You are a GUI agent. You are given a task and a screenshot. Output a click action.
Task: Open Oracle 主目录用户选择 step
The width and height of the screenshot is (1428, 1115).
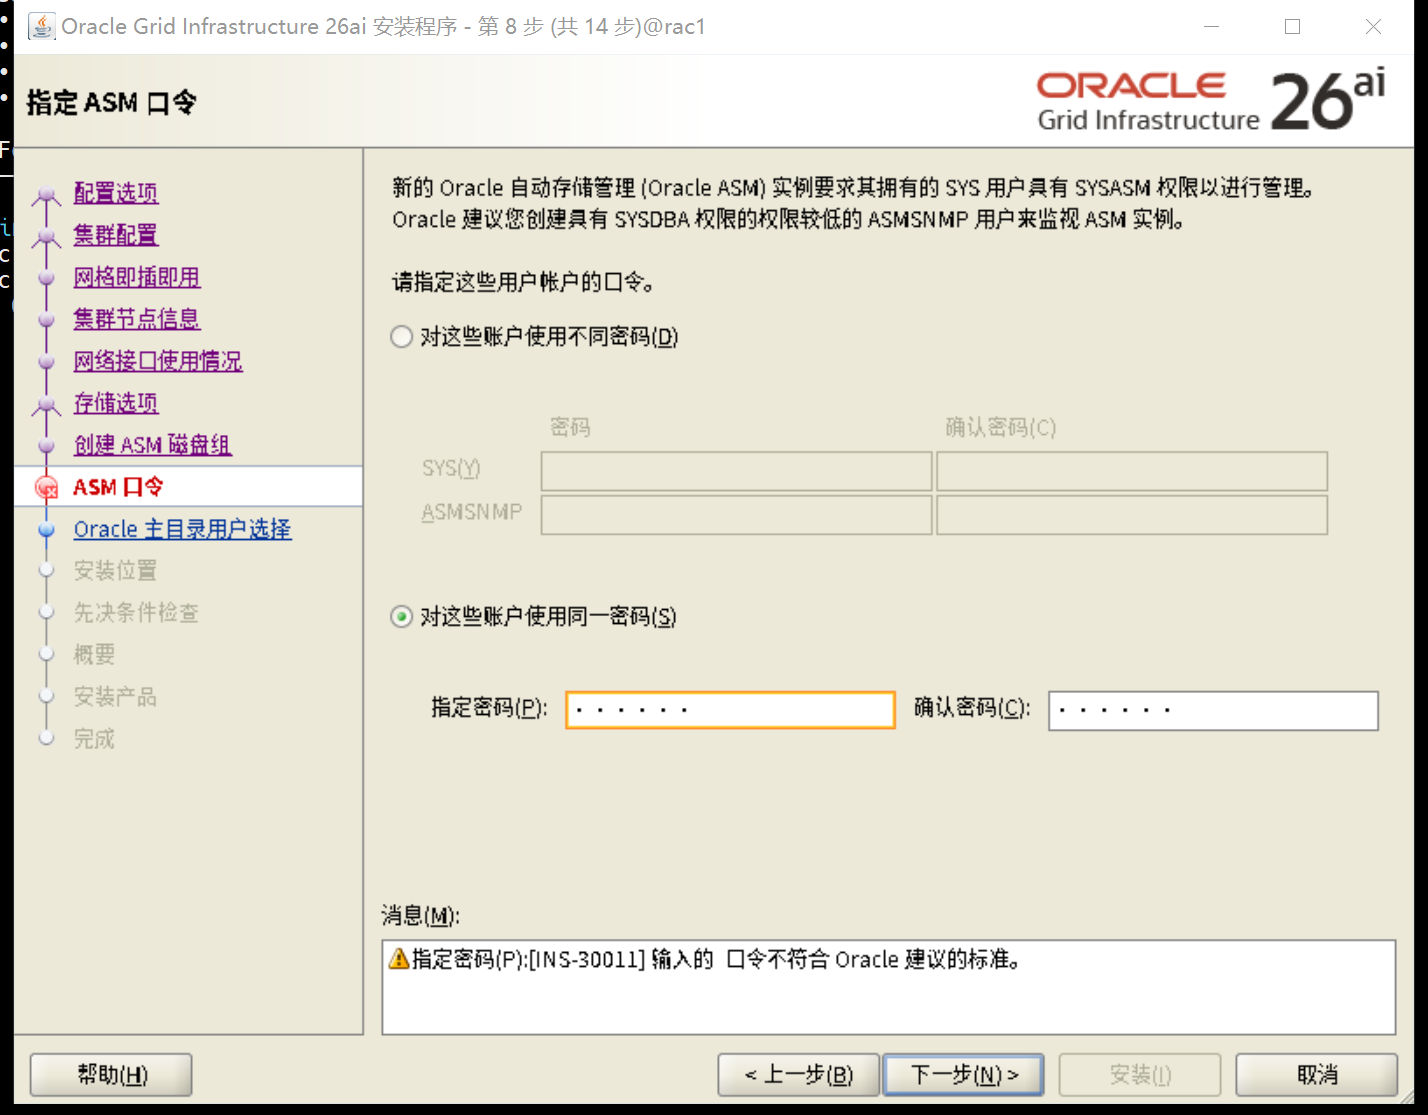183,529
